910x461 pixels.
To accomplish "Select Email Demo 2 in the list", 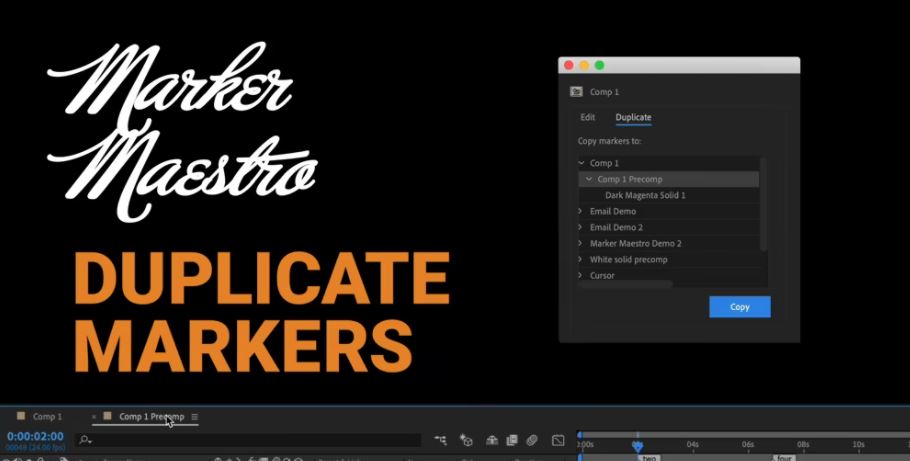I will 616,227.
